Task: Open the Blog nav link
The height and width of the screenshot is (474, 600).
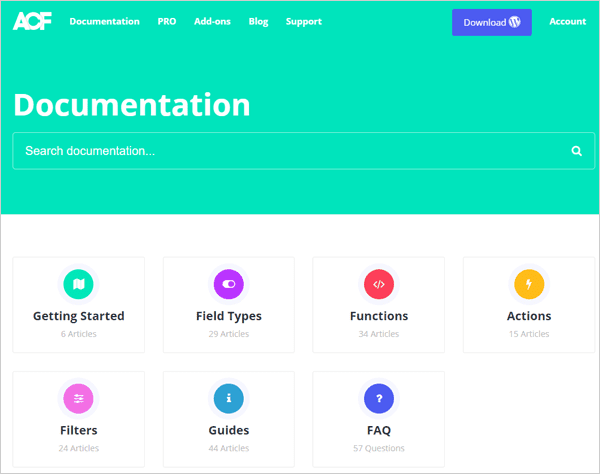Action: [258, 22]
